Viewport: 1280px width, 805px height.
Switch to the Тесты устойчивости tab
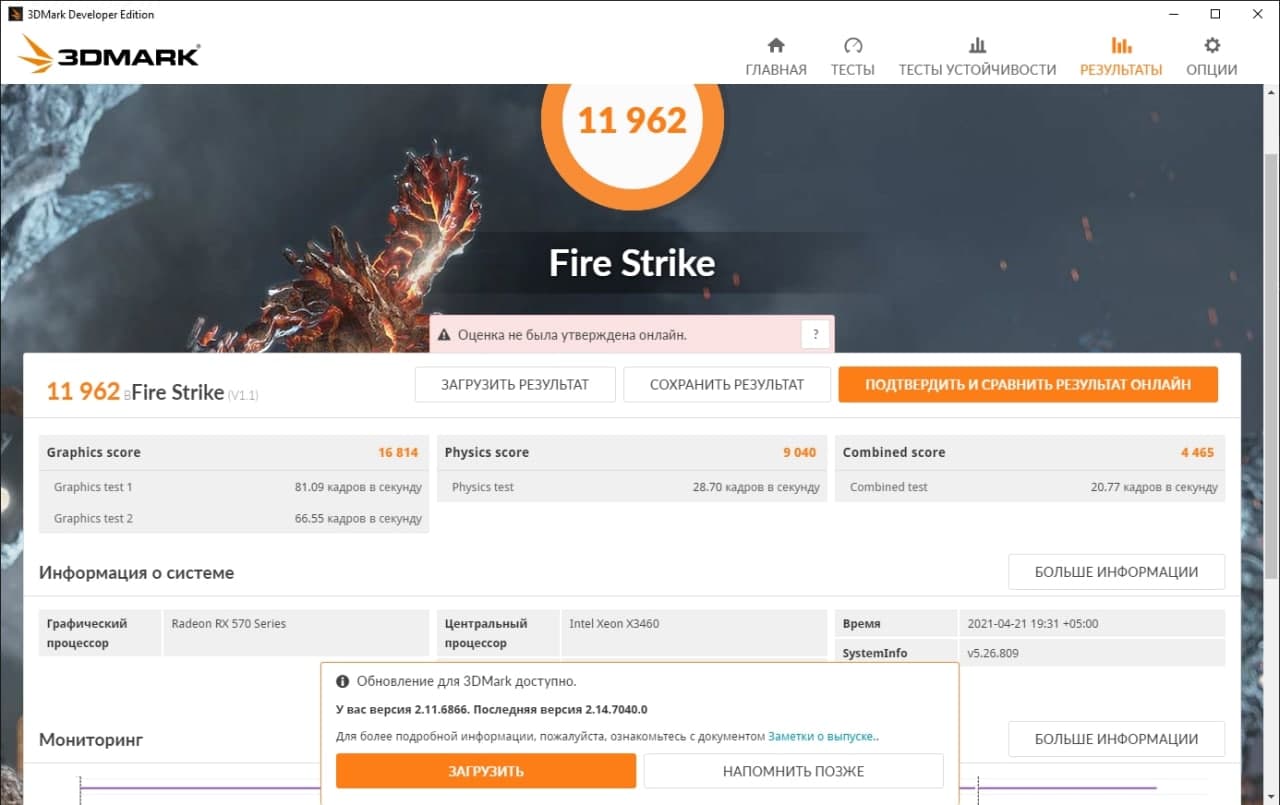coord(977,70)
